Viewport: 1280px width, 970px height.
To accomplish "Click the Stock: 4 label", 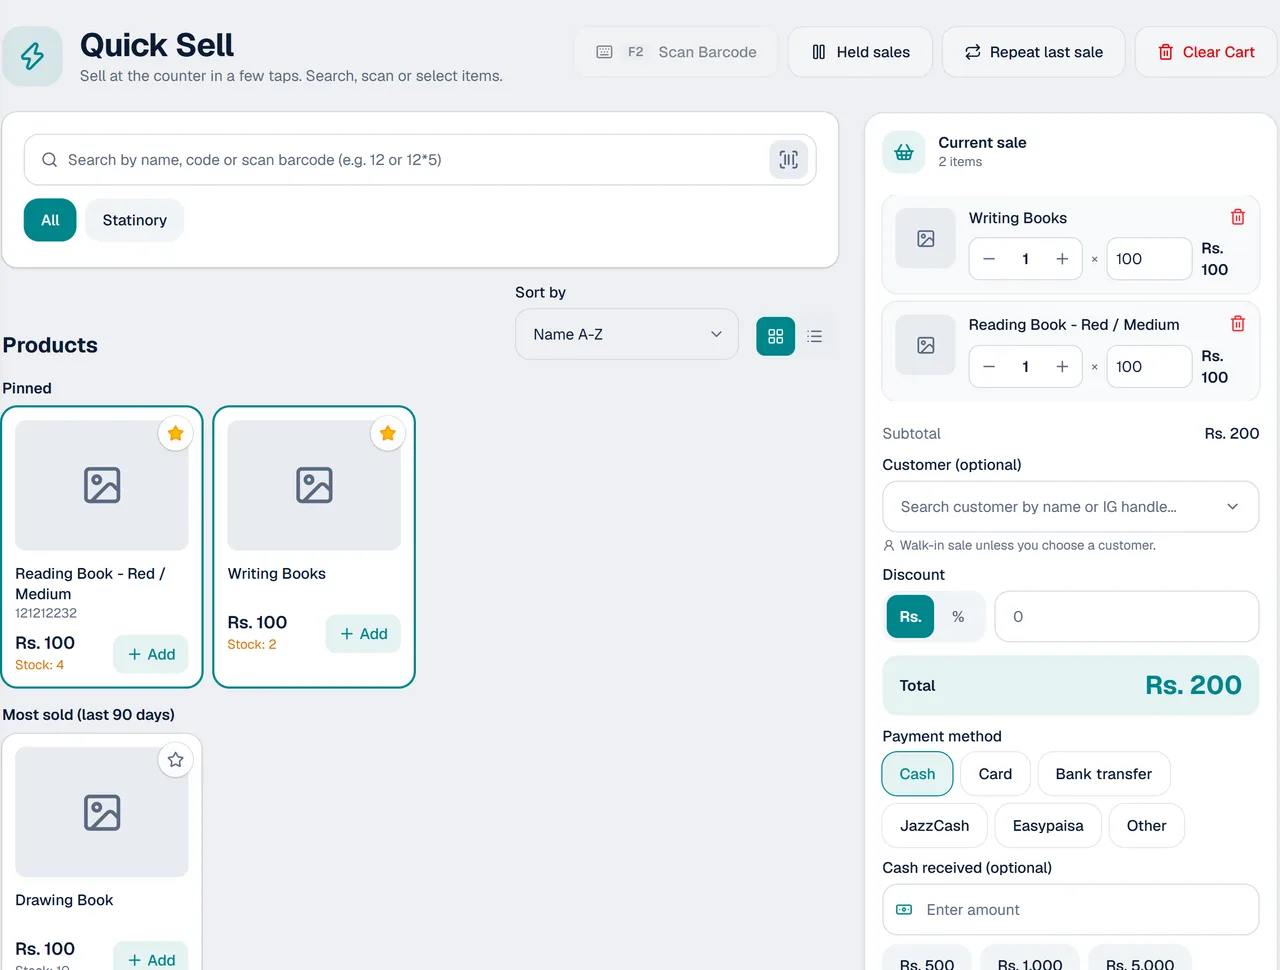I will point(40,665).
